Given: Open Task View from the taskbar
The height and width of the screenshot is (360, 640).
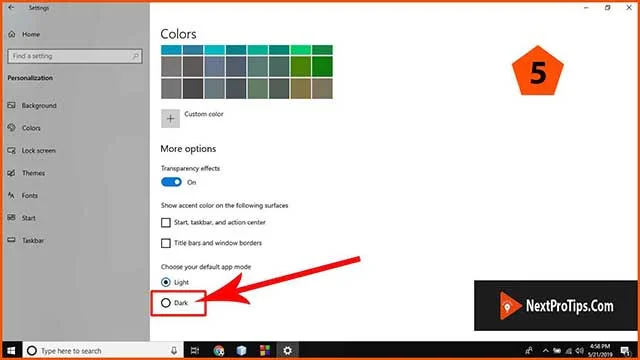Looking at the screenshot, I should tap(195, 351).
